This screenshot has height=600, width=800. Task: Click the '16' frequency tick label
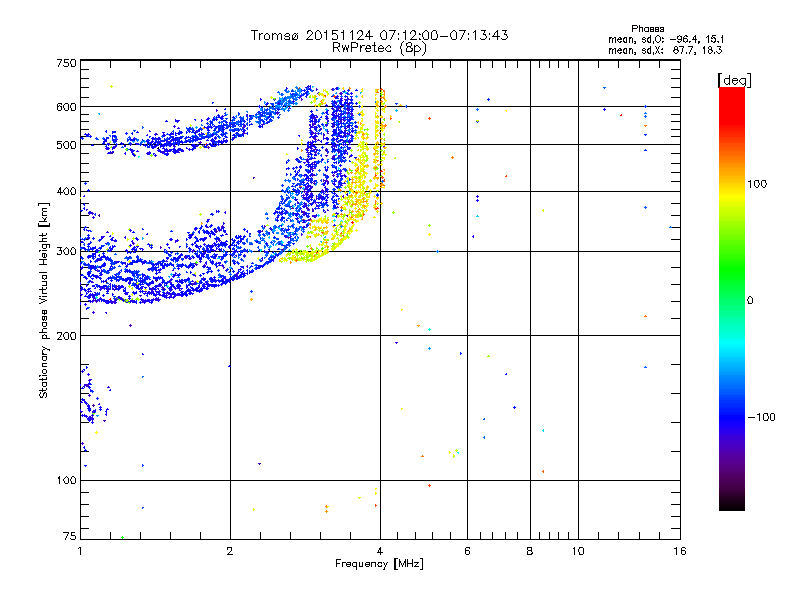680,551
